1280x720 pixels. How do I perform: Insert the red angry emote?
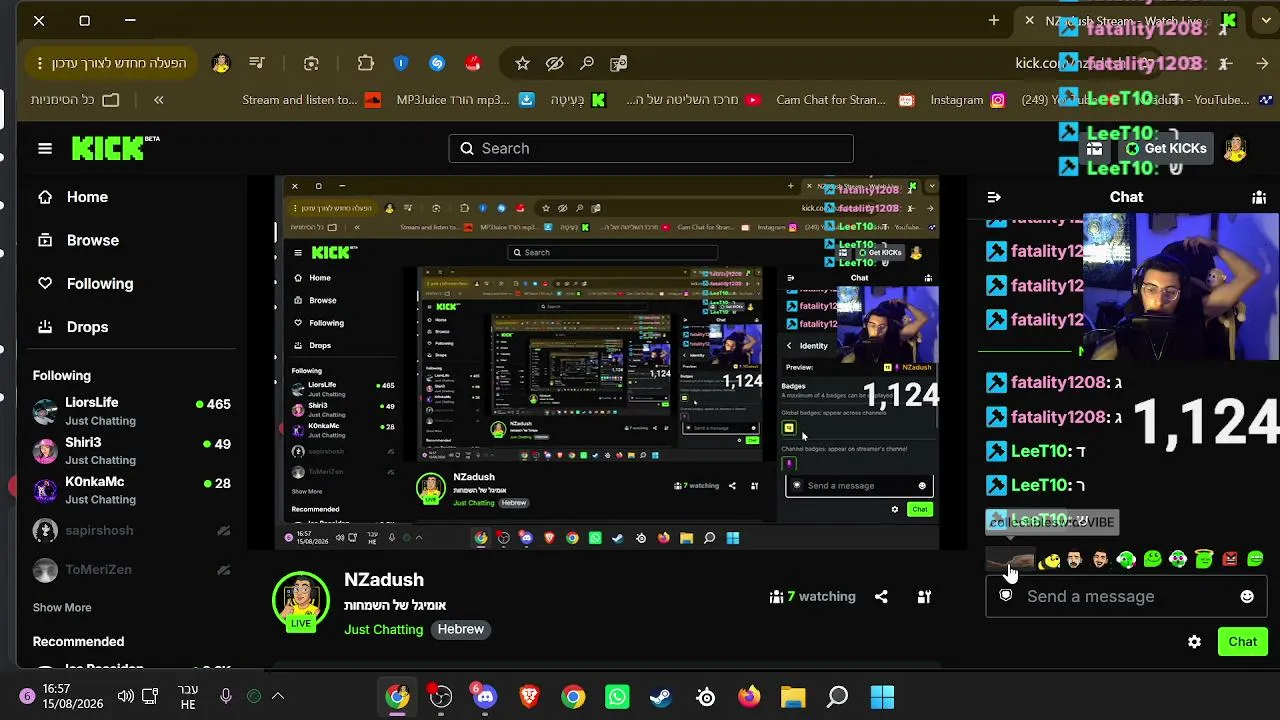(1230, 560)
